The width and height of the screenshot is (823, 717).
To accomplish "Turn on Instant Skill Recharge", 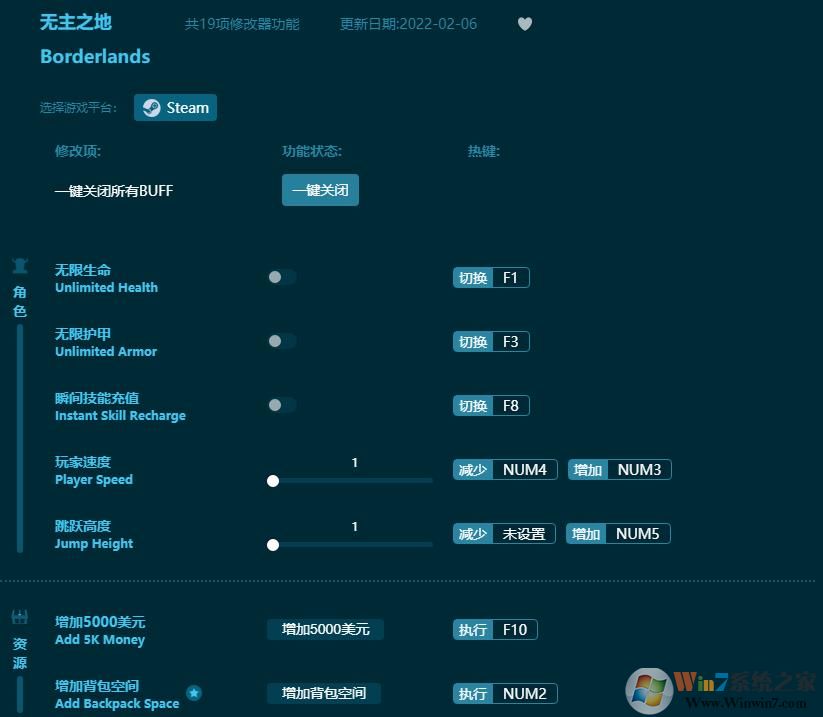I will [281, 405].
